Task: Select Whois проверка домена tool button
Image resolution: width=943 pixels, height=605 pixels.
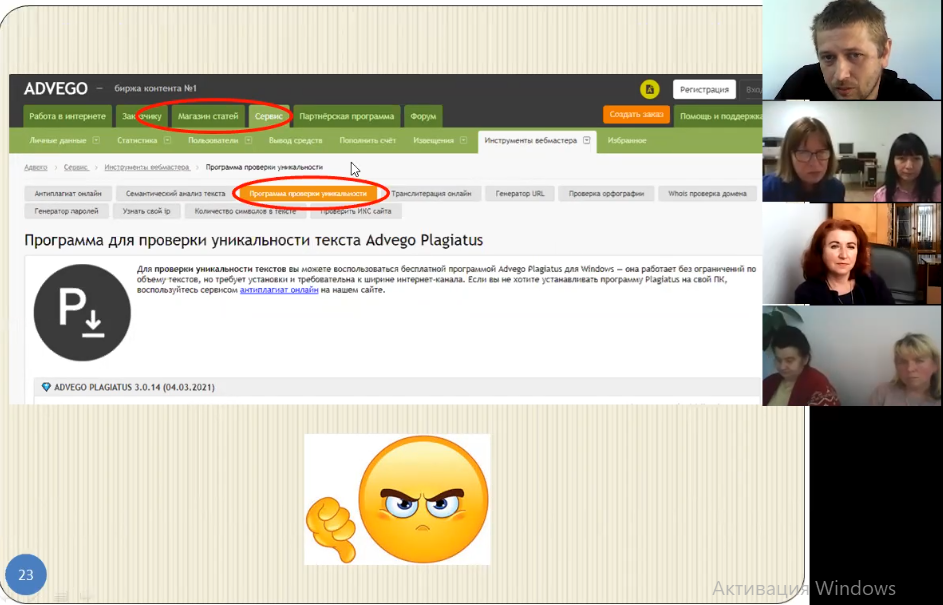Action: [x=707, y=194]
